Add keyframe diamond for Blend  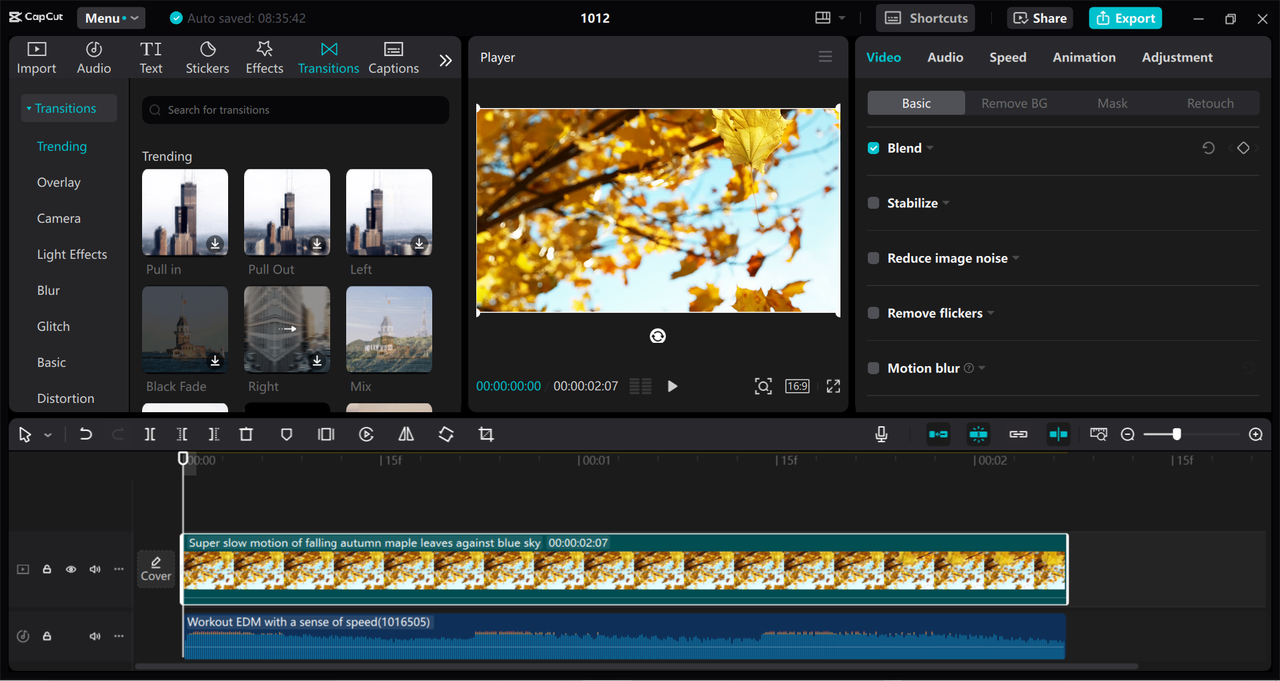[1243, 148]
